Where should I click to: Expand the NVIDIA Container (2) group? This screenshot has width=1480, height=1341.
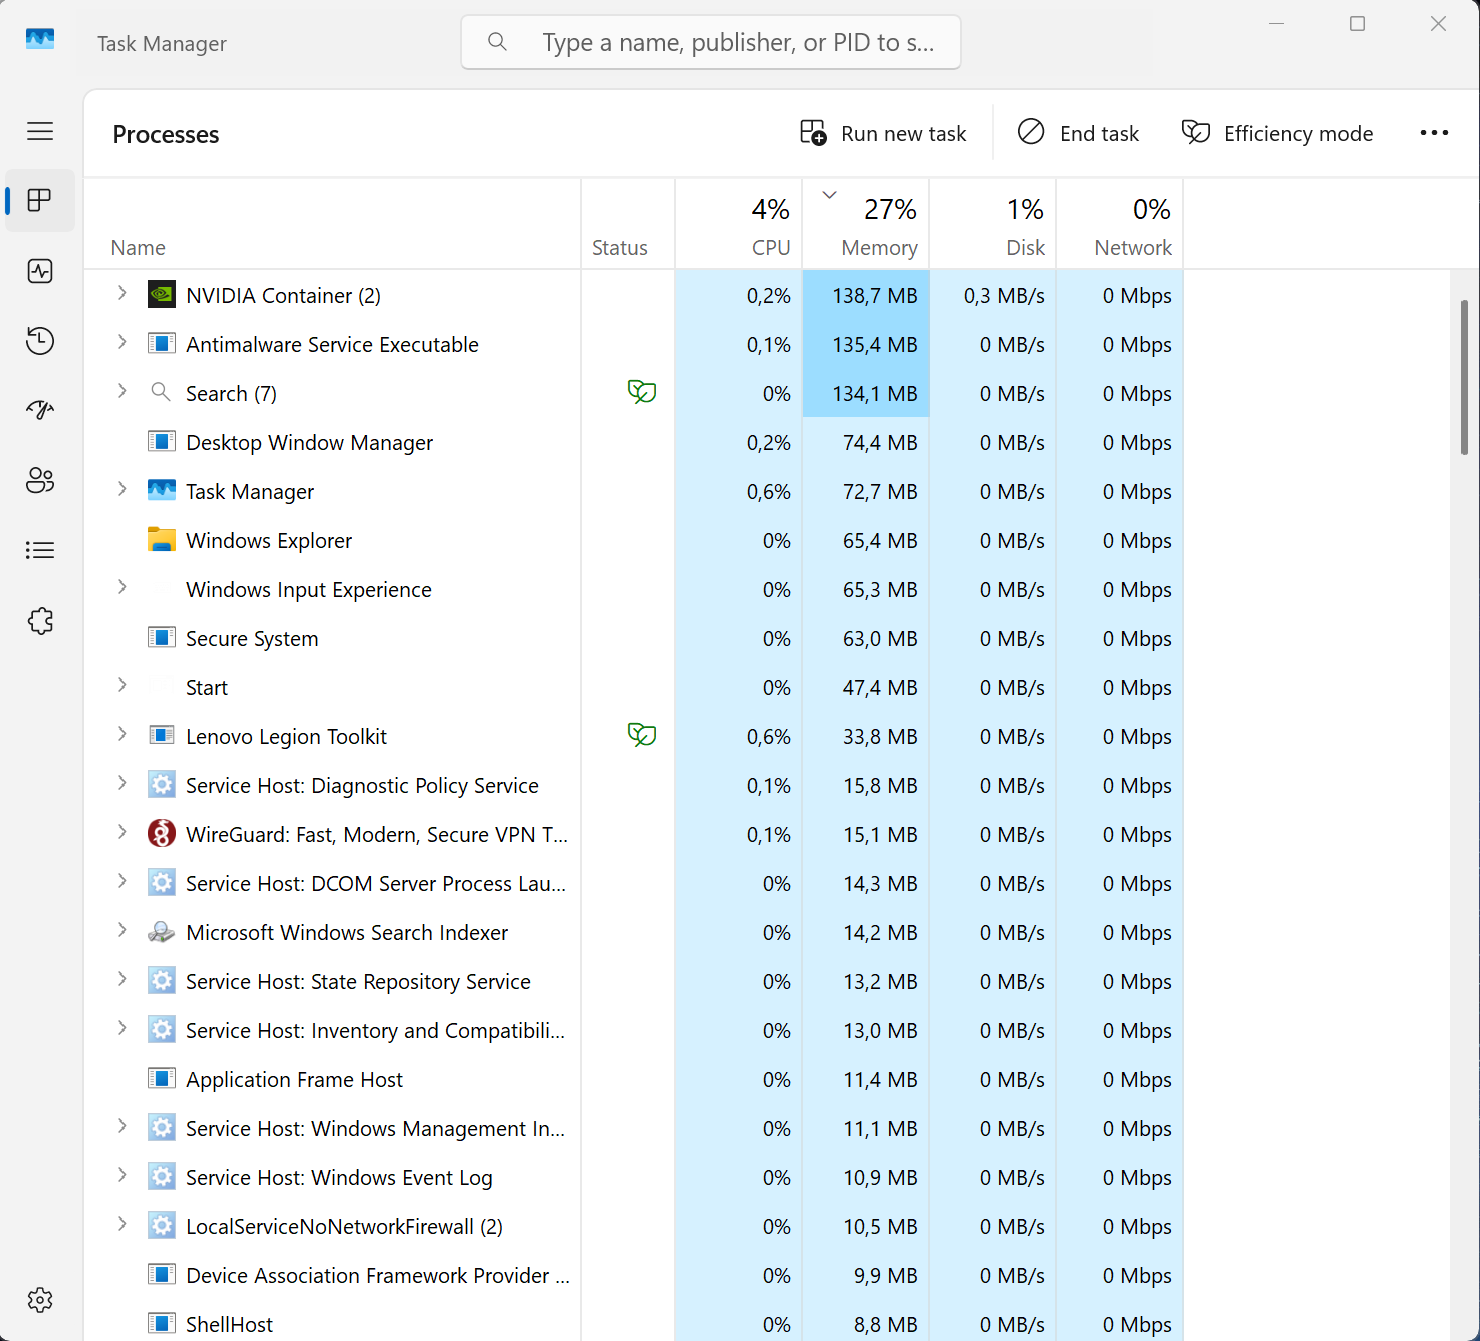click(x=122, y=293)
